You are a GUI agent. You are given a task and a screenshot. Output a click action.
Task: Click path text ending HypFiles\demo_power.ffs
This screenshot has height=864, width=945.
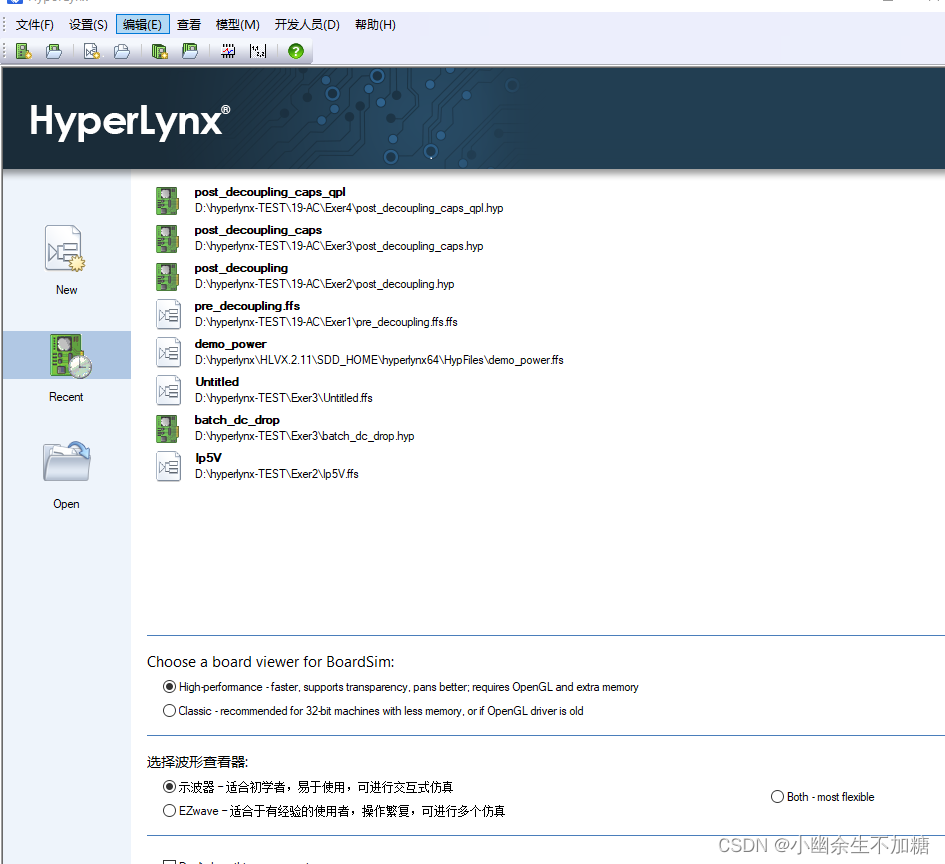pyautogui.click(x=379, y=360)
